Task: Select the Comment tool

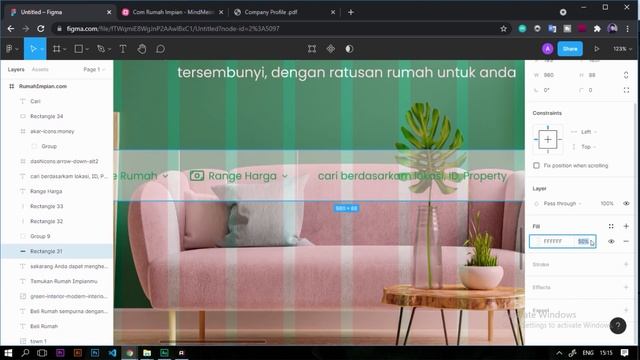Action: pos(160,49)
